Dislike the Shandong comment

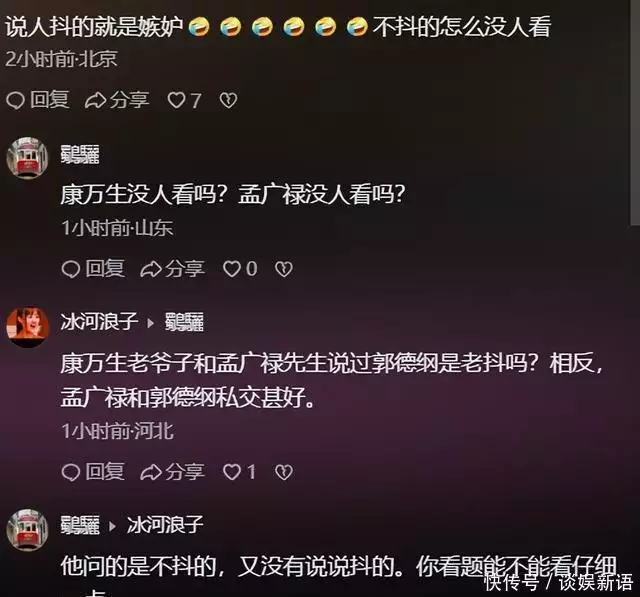[x=284, y=269]
